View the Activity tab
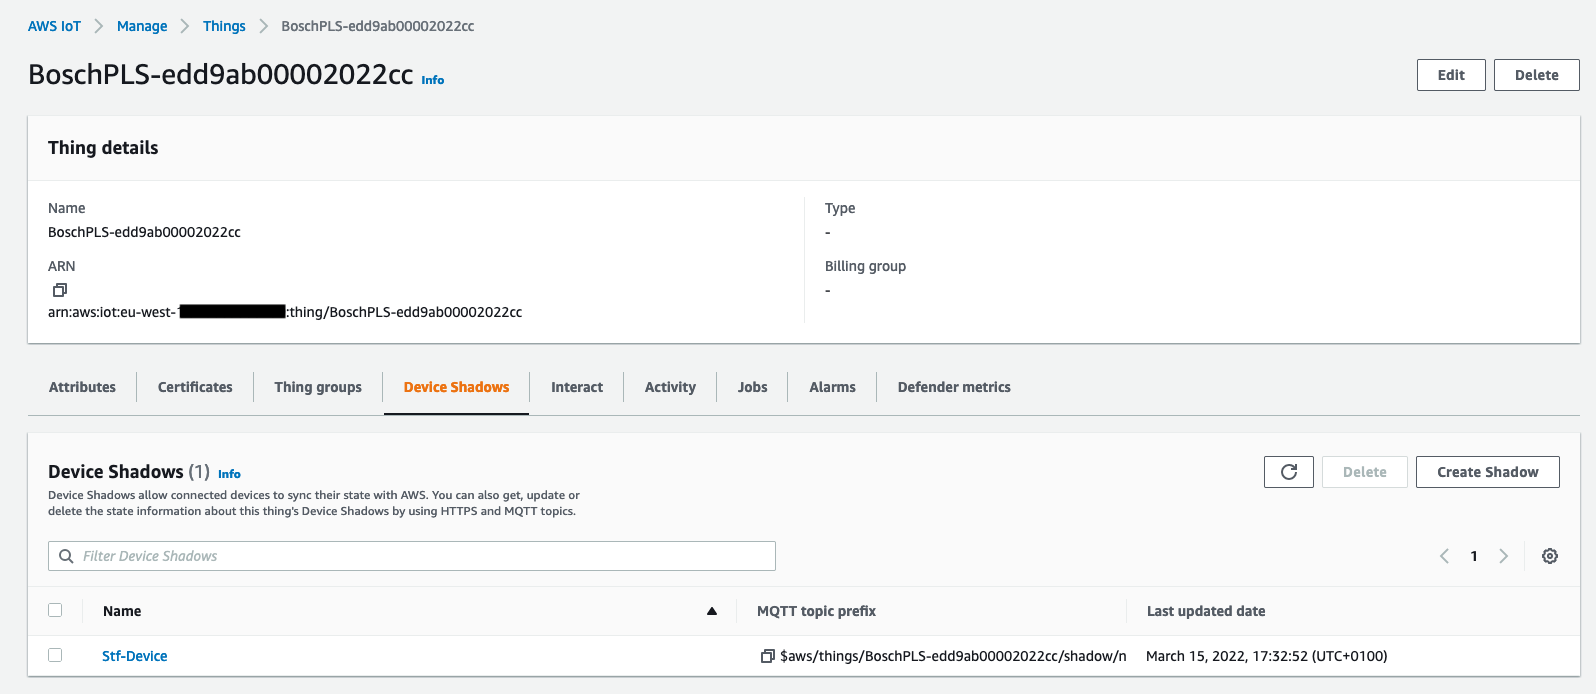The height and width of the screenshot is (694, 1596). coord(670,387)
